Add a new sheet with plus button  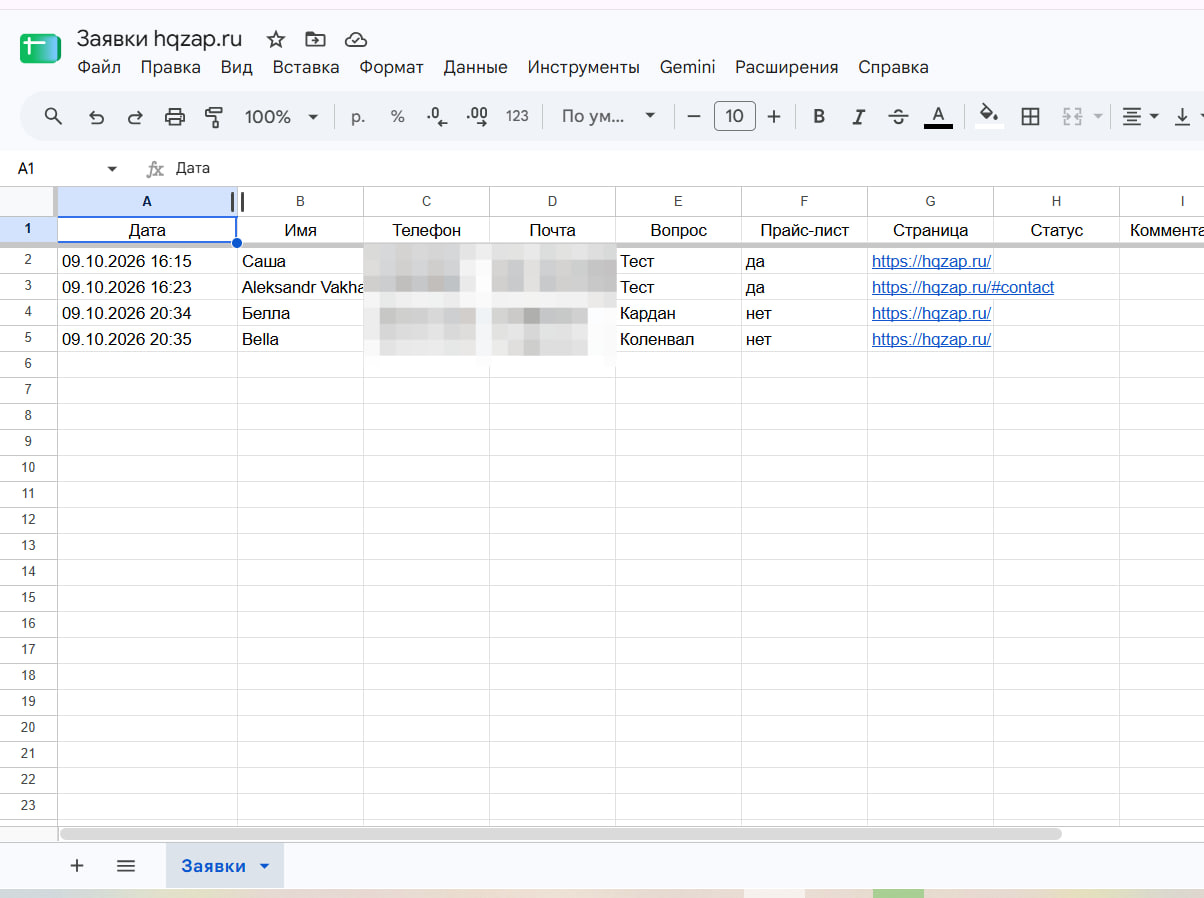pos(77,866)
